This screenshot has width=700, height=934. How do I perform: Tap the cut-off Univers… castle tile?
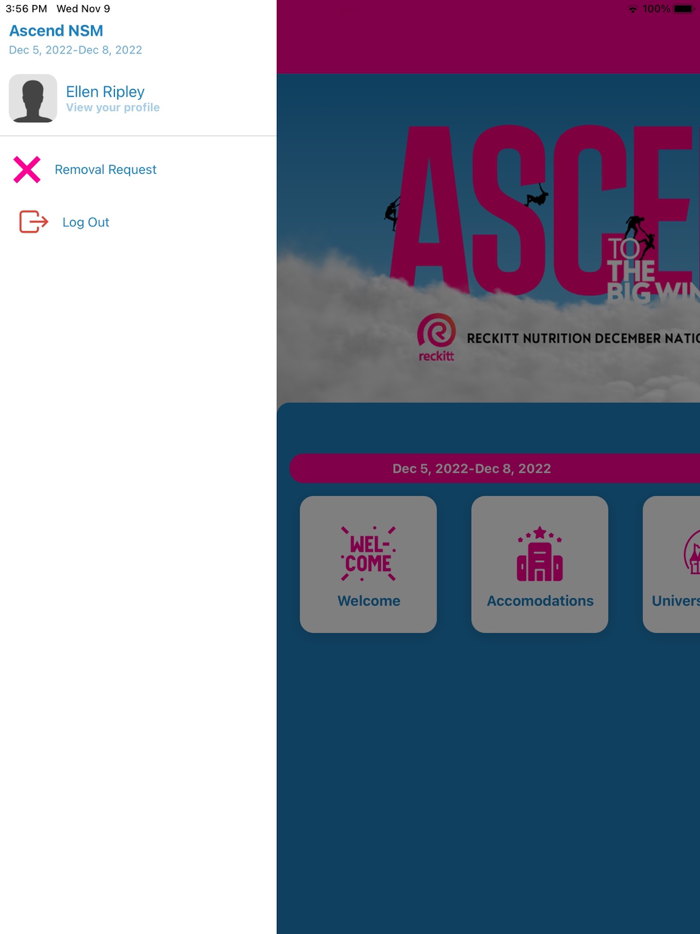[671, 564]
